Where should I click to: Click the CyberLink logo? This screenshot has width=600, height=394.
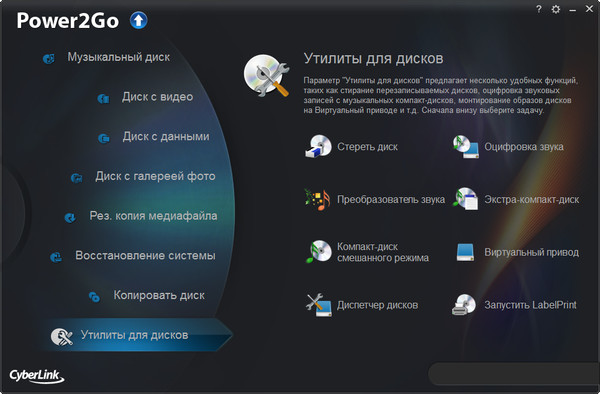(x=37, y=376)
